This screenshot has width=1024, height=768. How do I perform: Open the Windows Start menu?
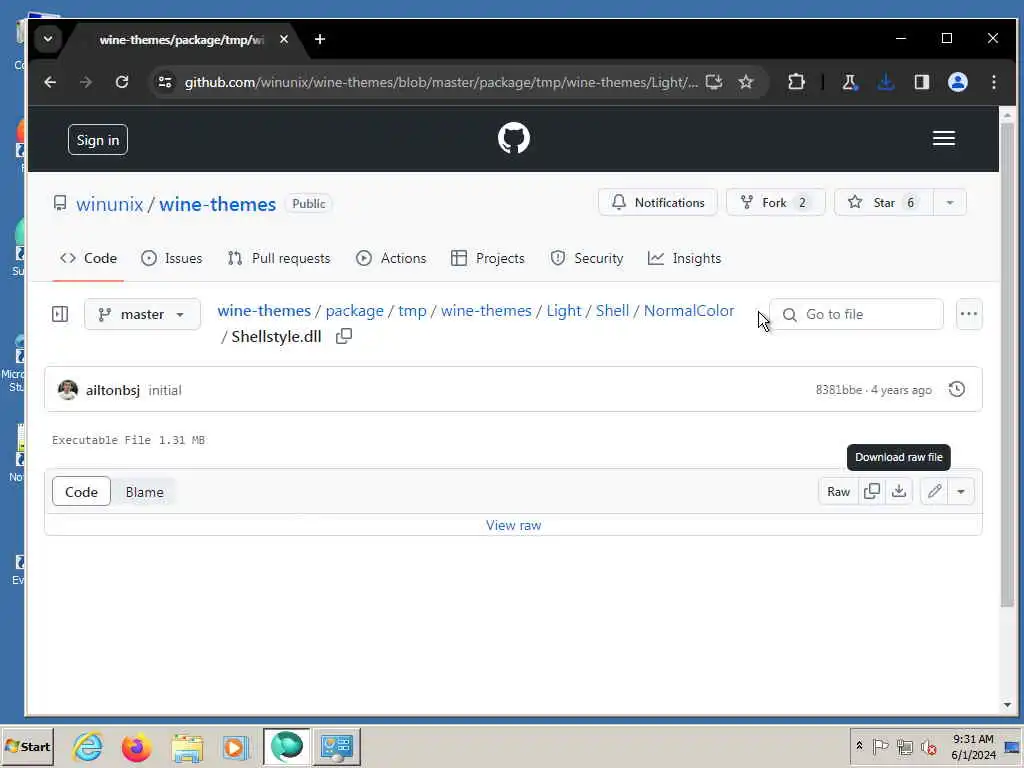point(27,746)
